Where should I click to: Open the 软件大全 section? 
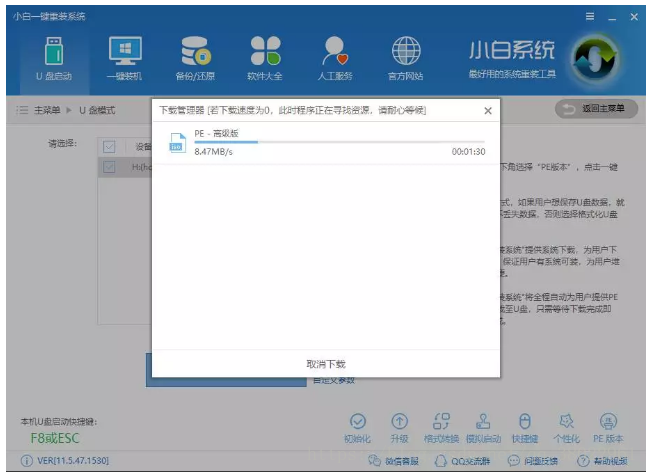[265, 59]
